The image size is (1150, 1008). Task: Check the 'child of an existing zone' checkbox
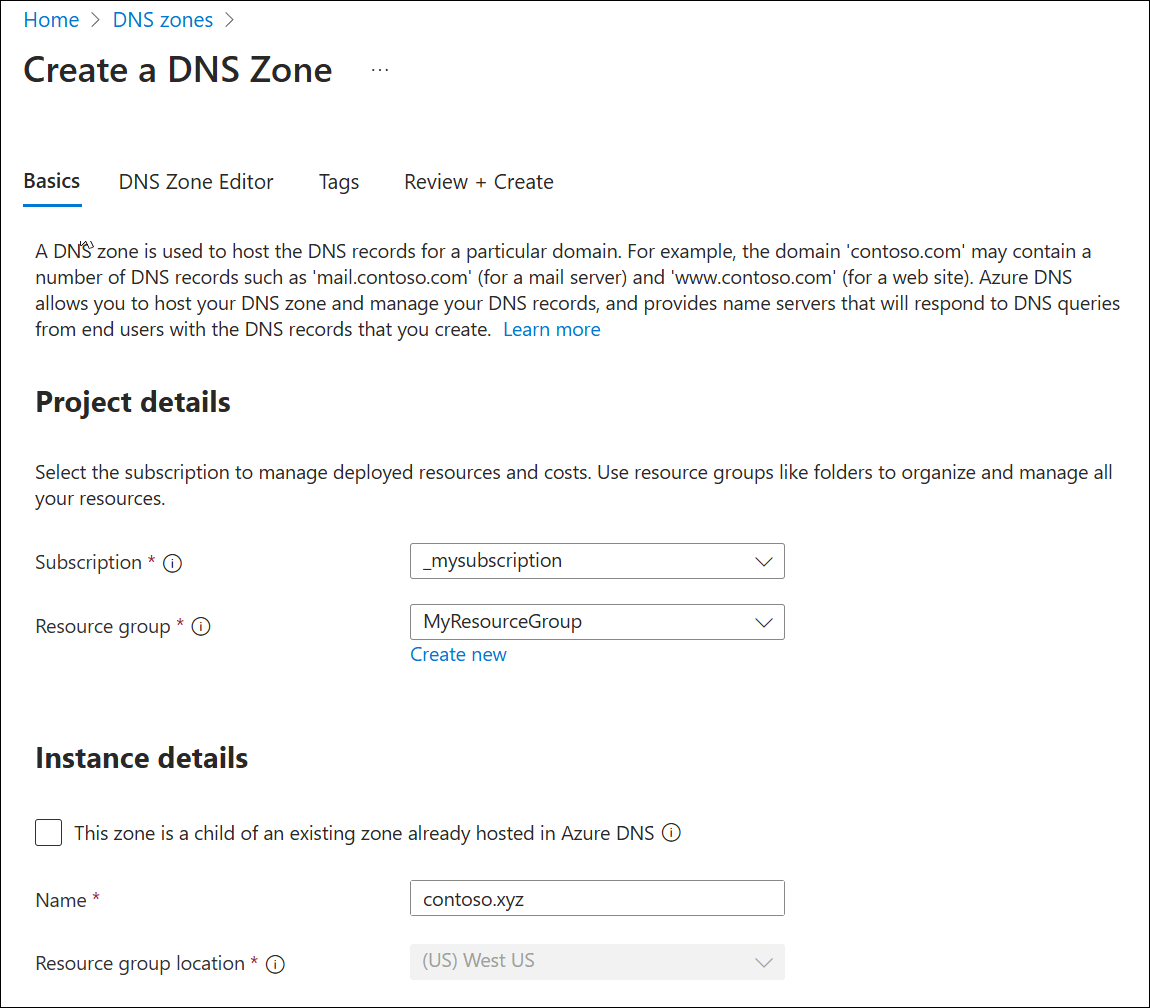click(x=48, y=832)
